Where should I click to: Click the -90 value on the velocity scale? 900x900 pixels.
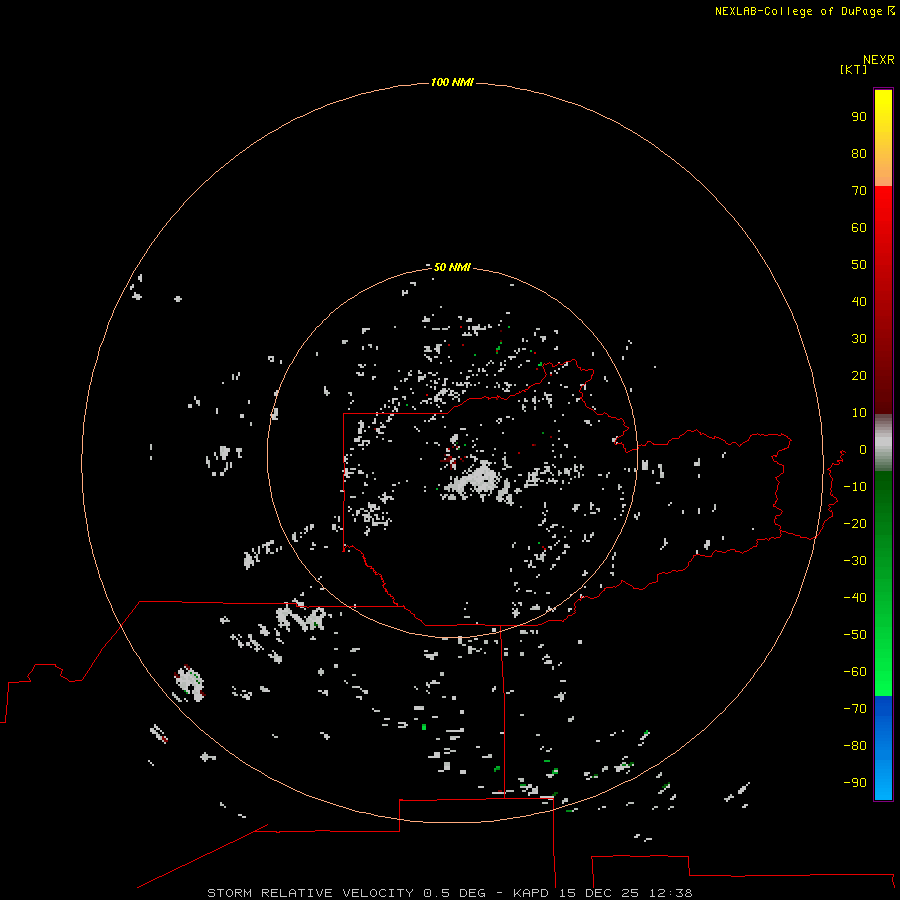(855, 782)
